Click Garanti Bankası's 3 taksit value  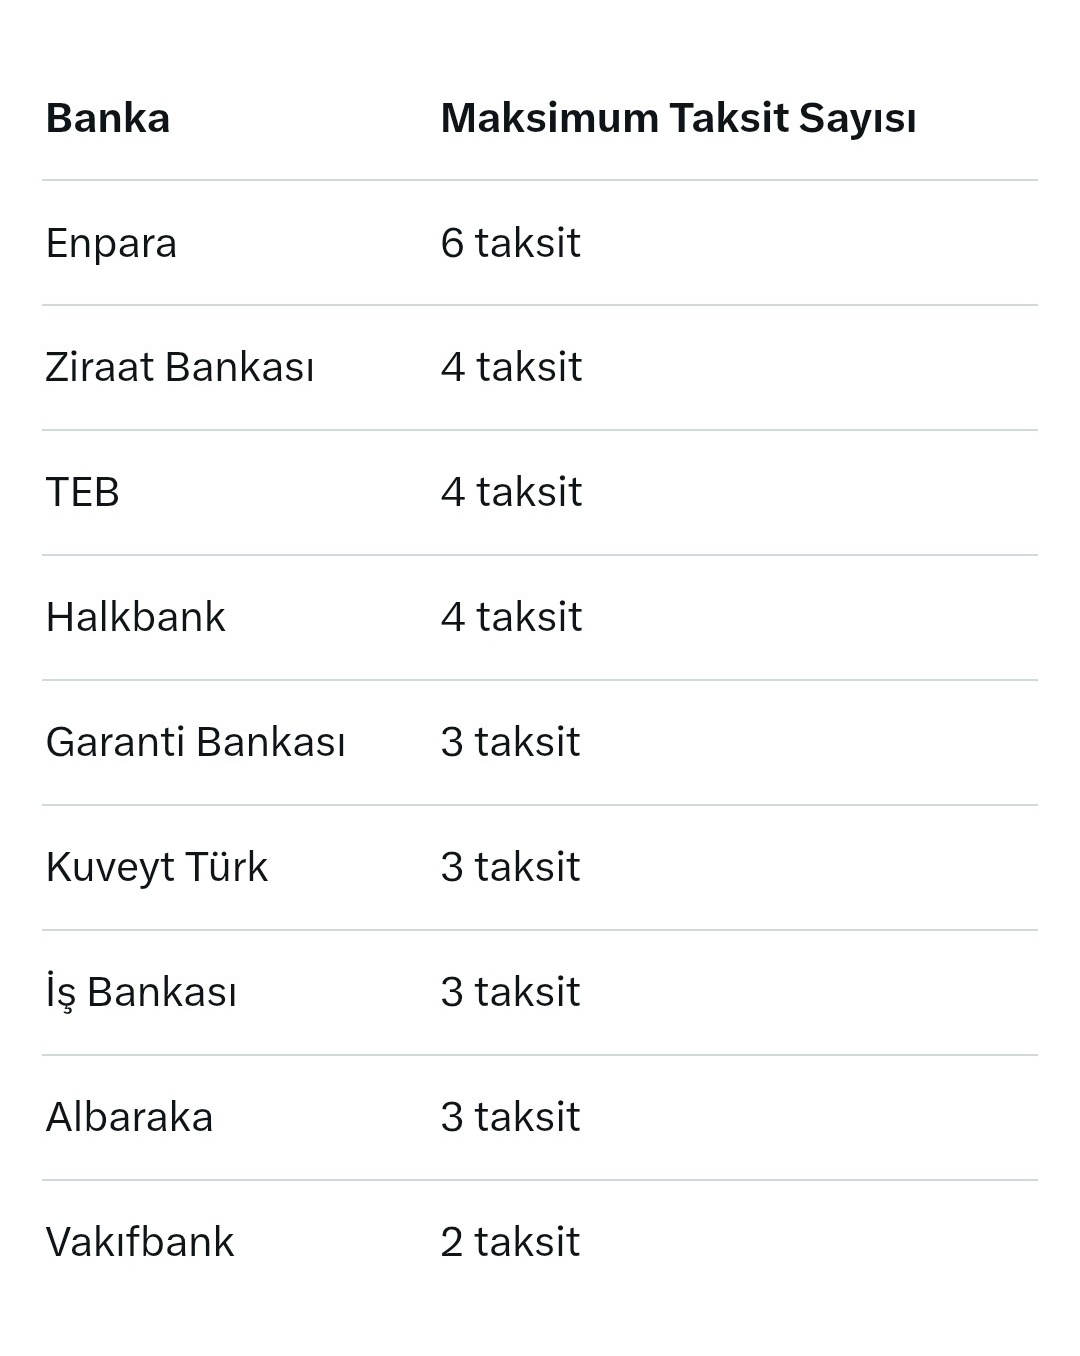[x=510, y=743]
